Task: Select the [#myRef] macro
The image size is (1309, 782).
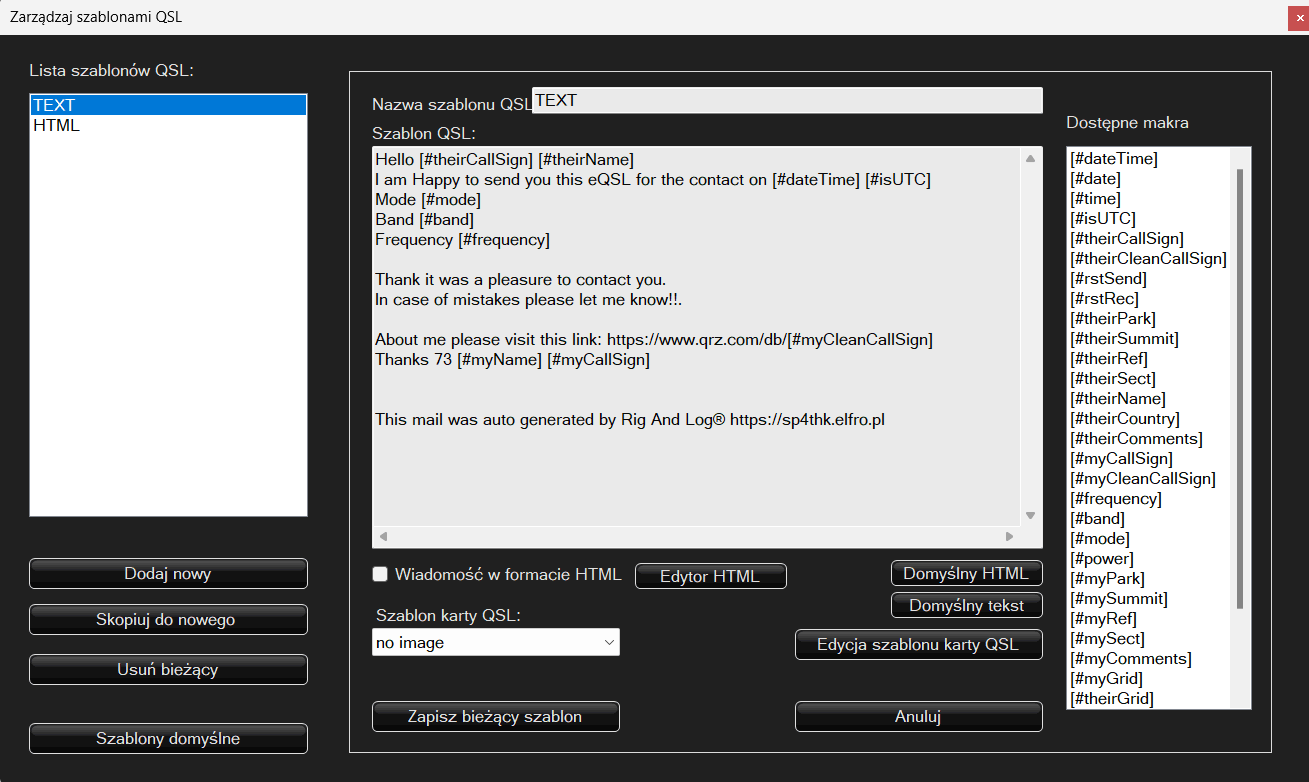Action: click(x=1103, y=619)
